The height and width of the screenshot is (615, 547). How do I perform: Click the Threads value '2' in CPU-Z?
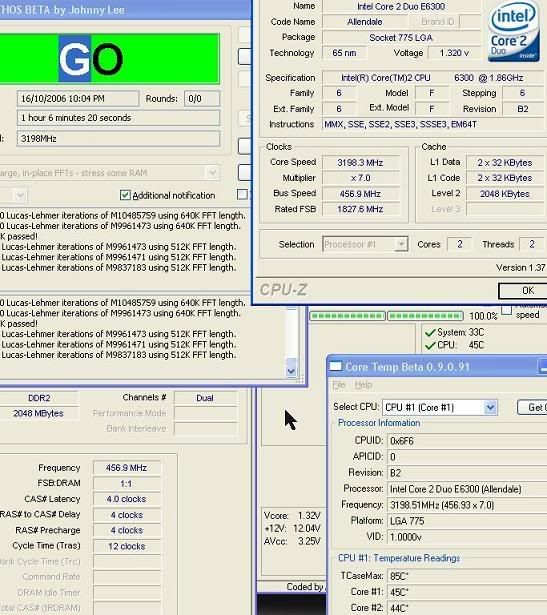coord(532,244)
